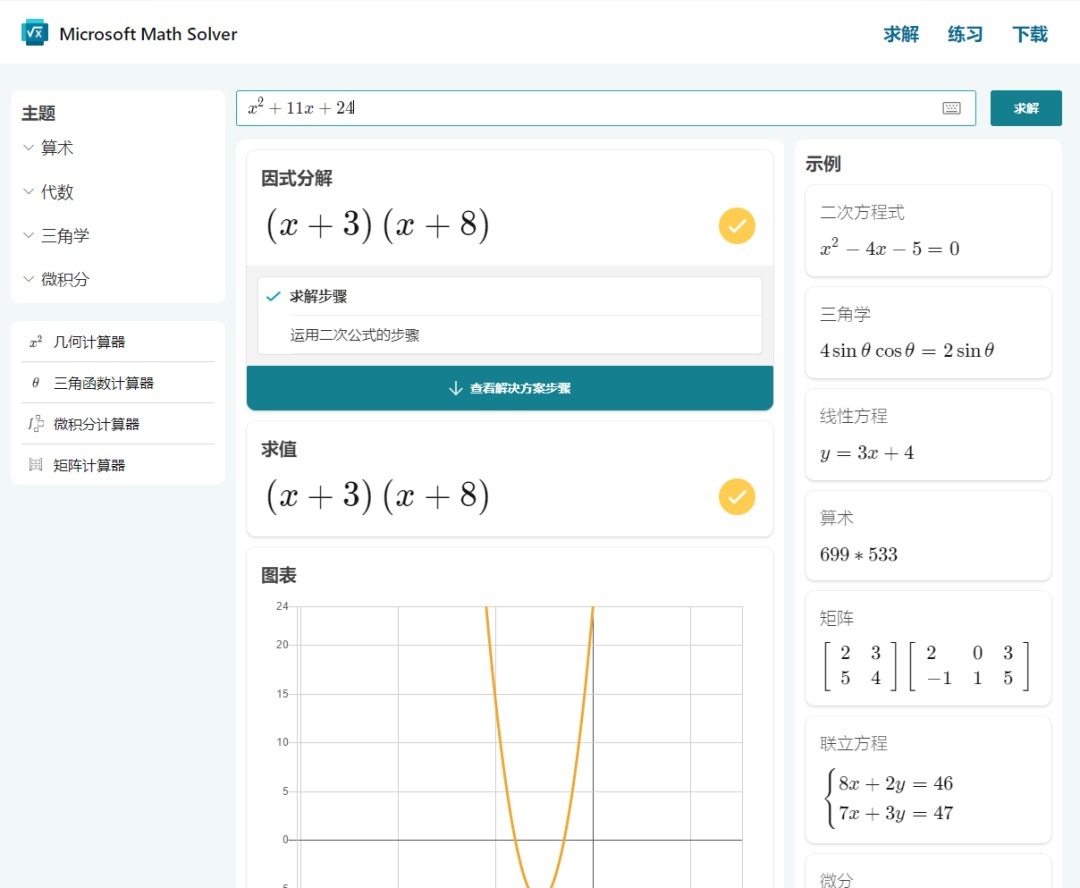Image resolution: width=1080 pixels, height=888 pixels.
Task: Click 查看解决方案步骤 button
Action: pyautogui.click(x=510, y=388)
